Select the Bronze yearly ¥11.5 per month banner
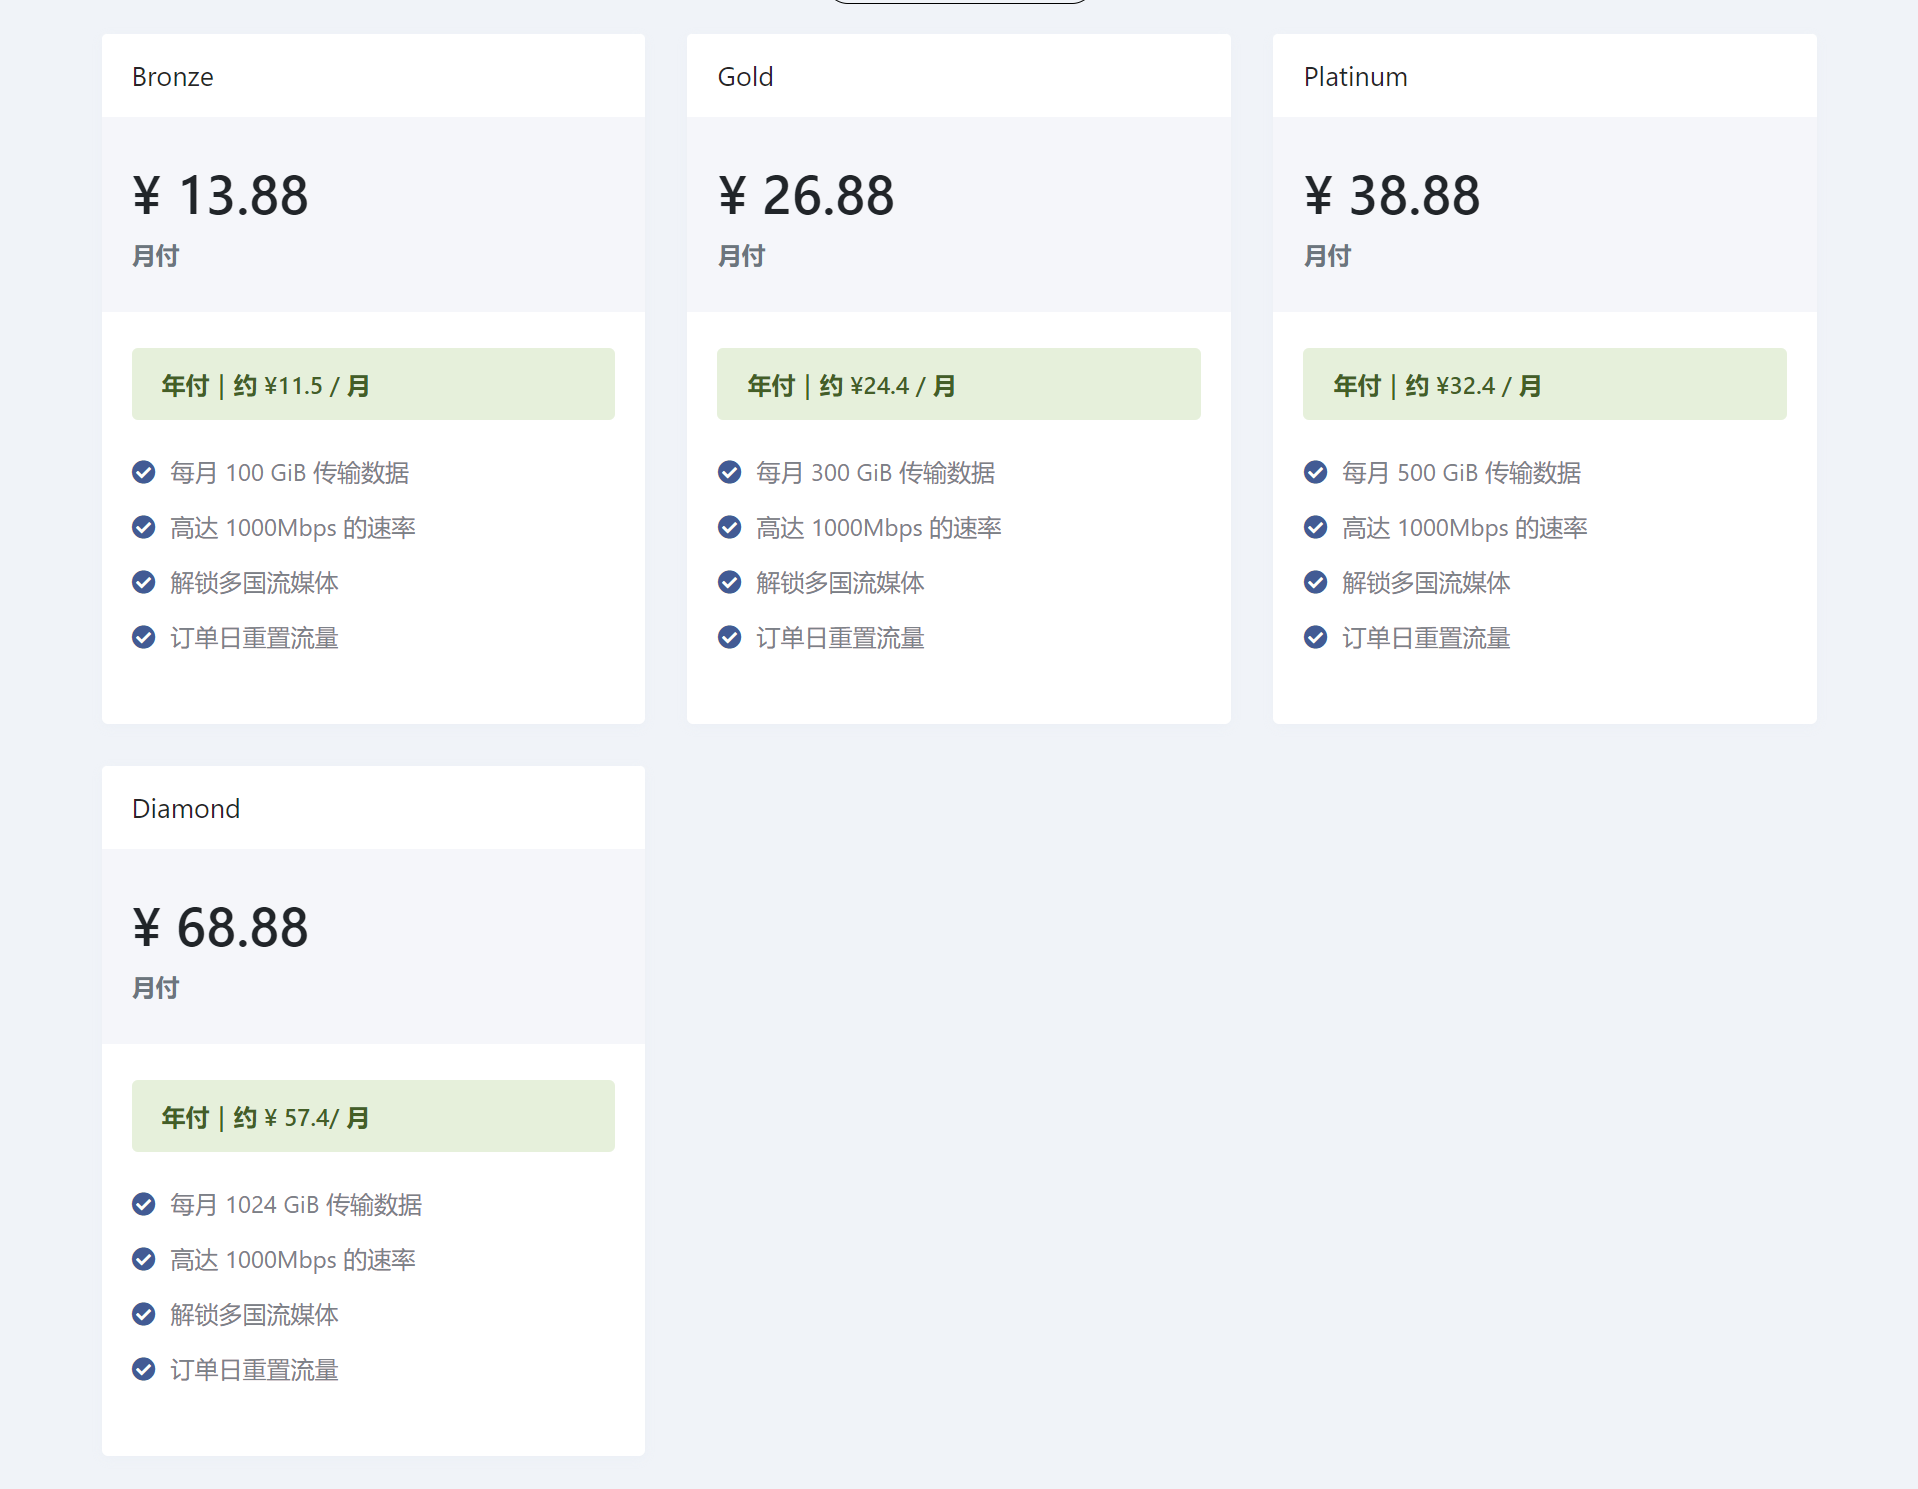The height and width of the screenshot is (1489, 1918). [x=373, y=385]
